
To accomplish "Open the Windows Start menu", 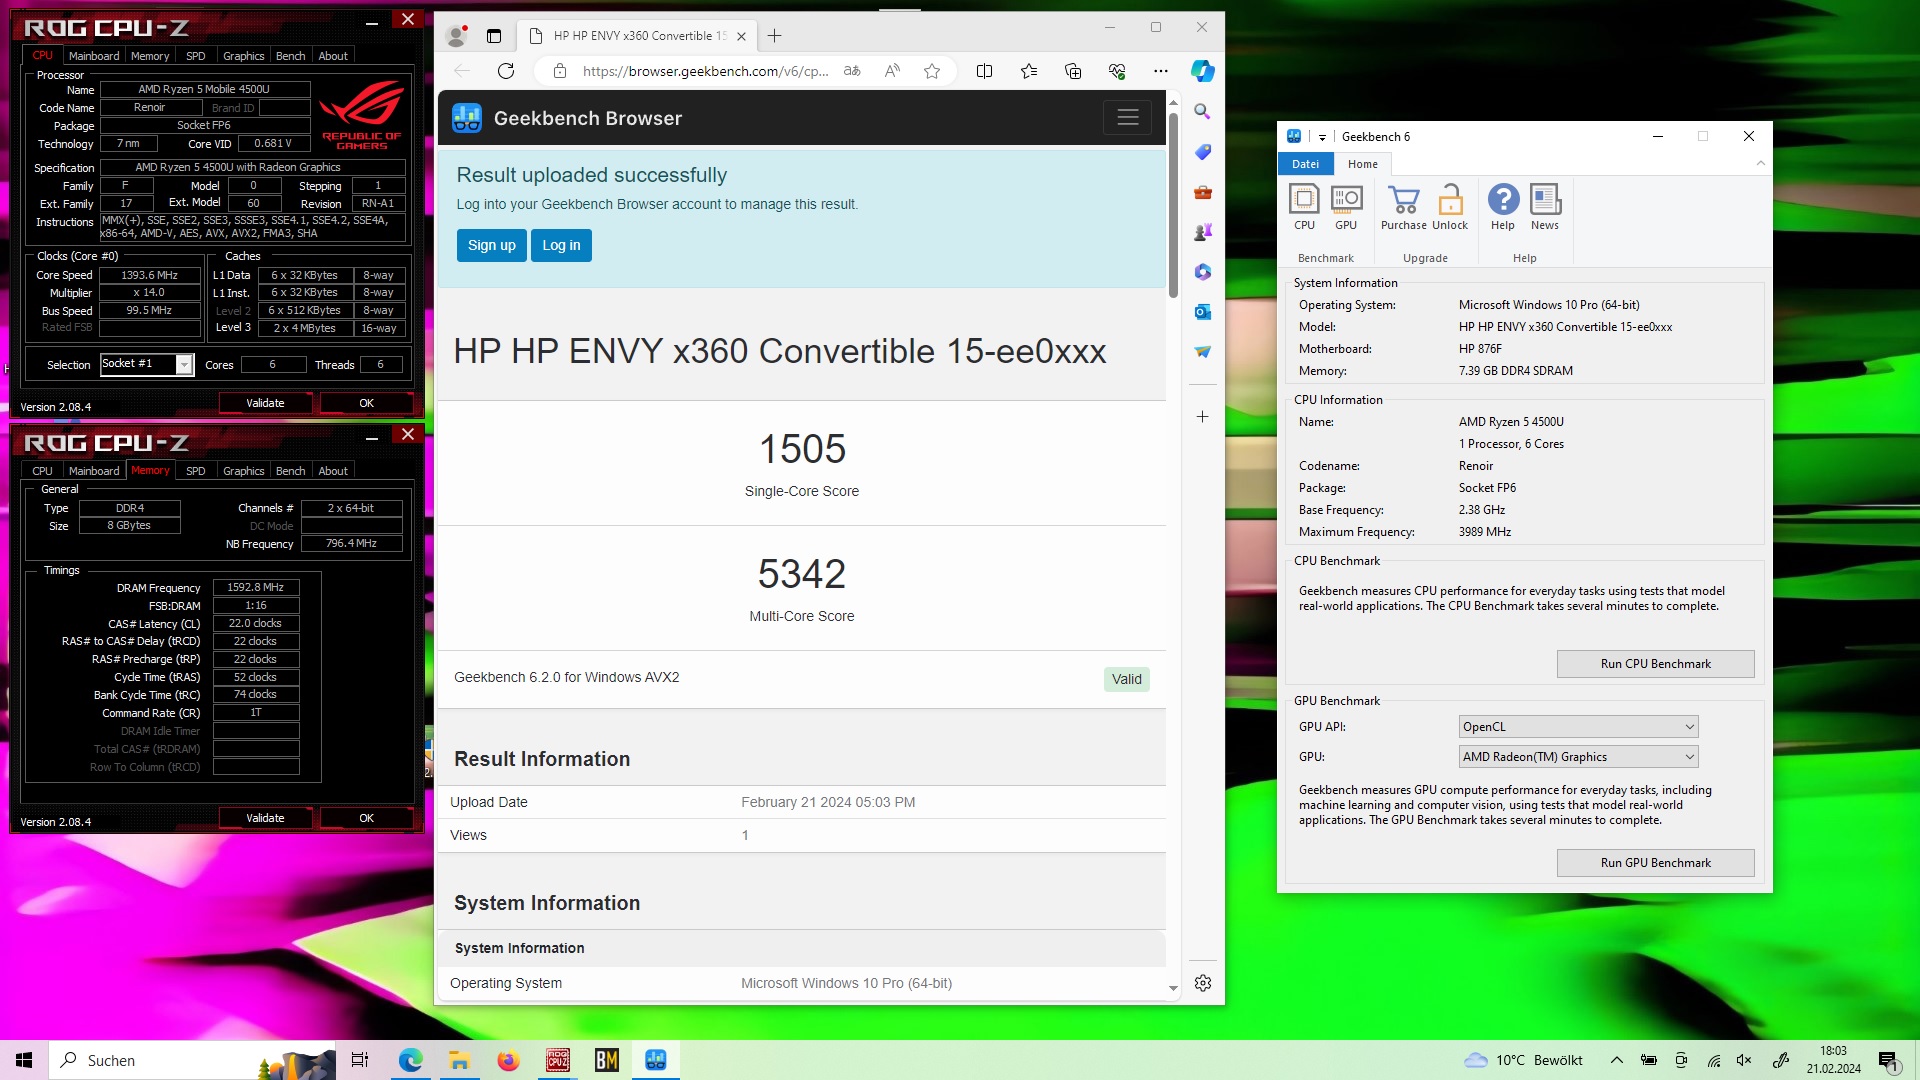I will coord(24,1060).
